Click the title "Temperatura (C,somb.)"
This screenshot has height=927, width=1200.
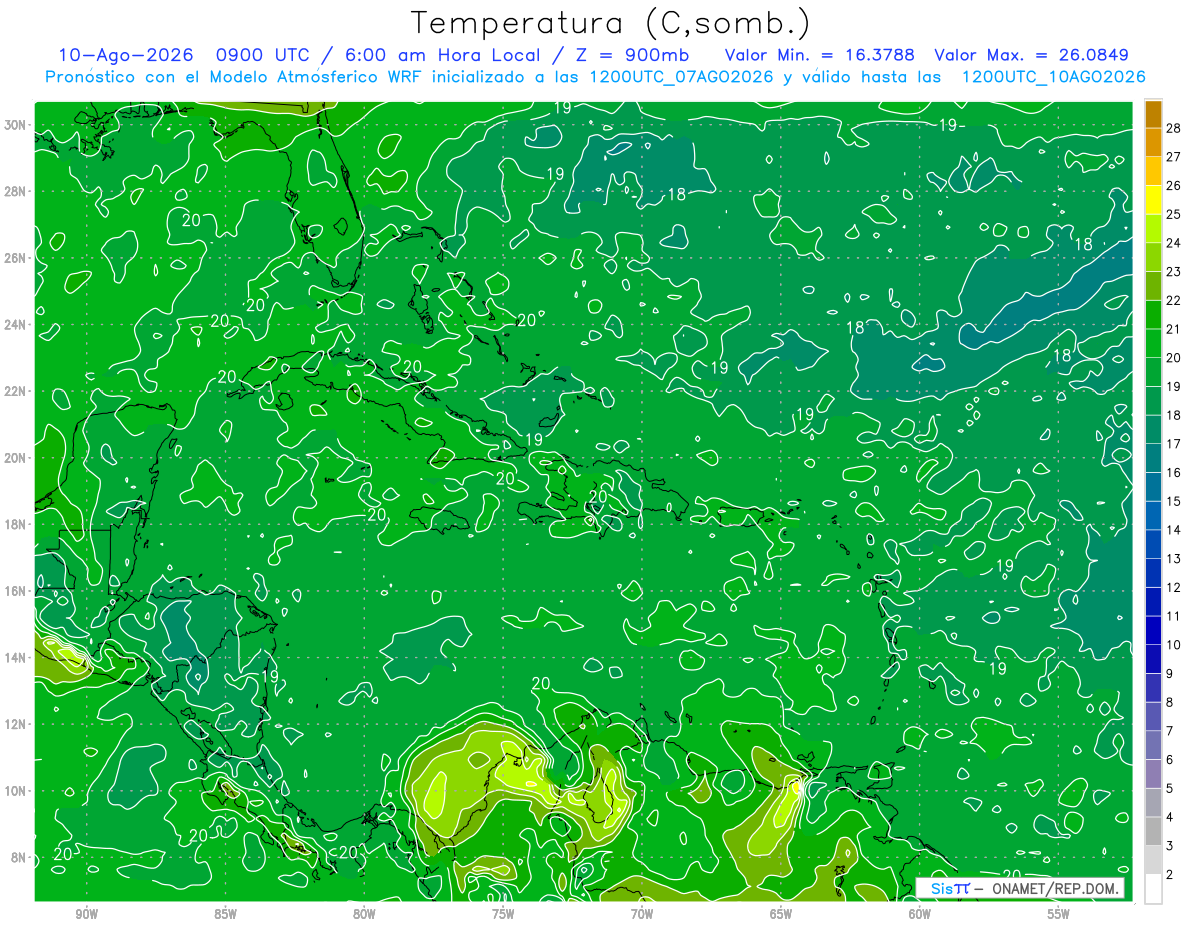point(610,23)
